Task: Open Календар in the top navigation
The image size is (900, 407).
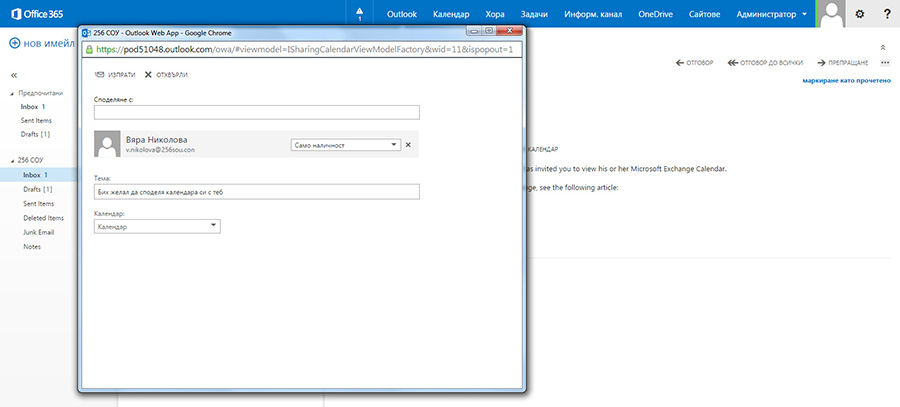Action: point(451,14)
